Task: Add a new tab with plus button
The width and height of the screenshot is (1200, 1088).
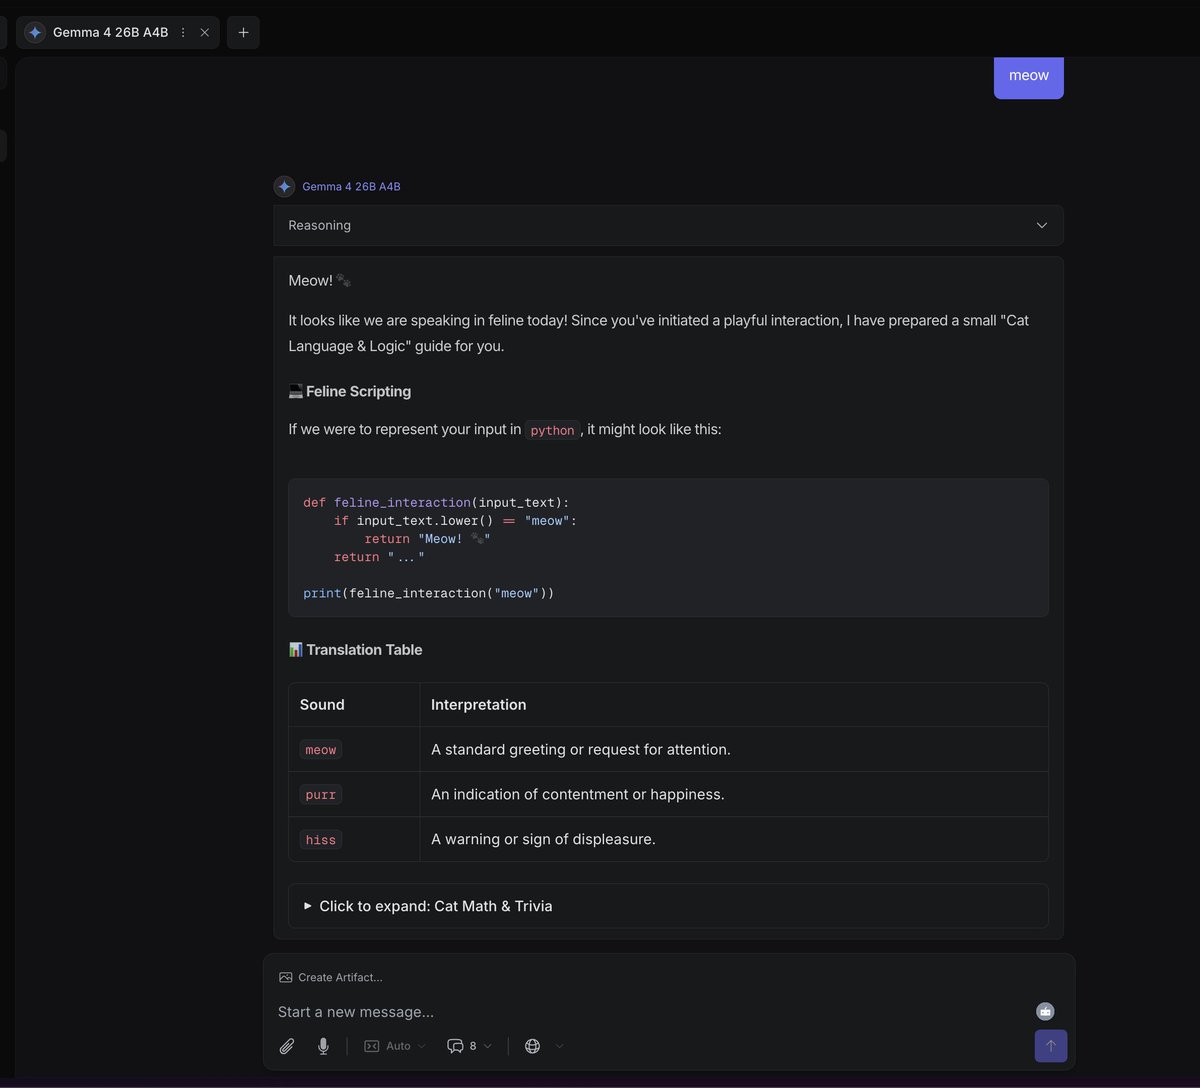Action: click(243, 32)
